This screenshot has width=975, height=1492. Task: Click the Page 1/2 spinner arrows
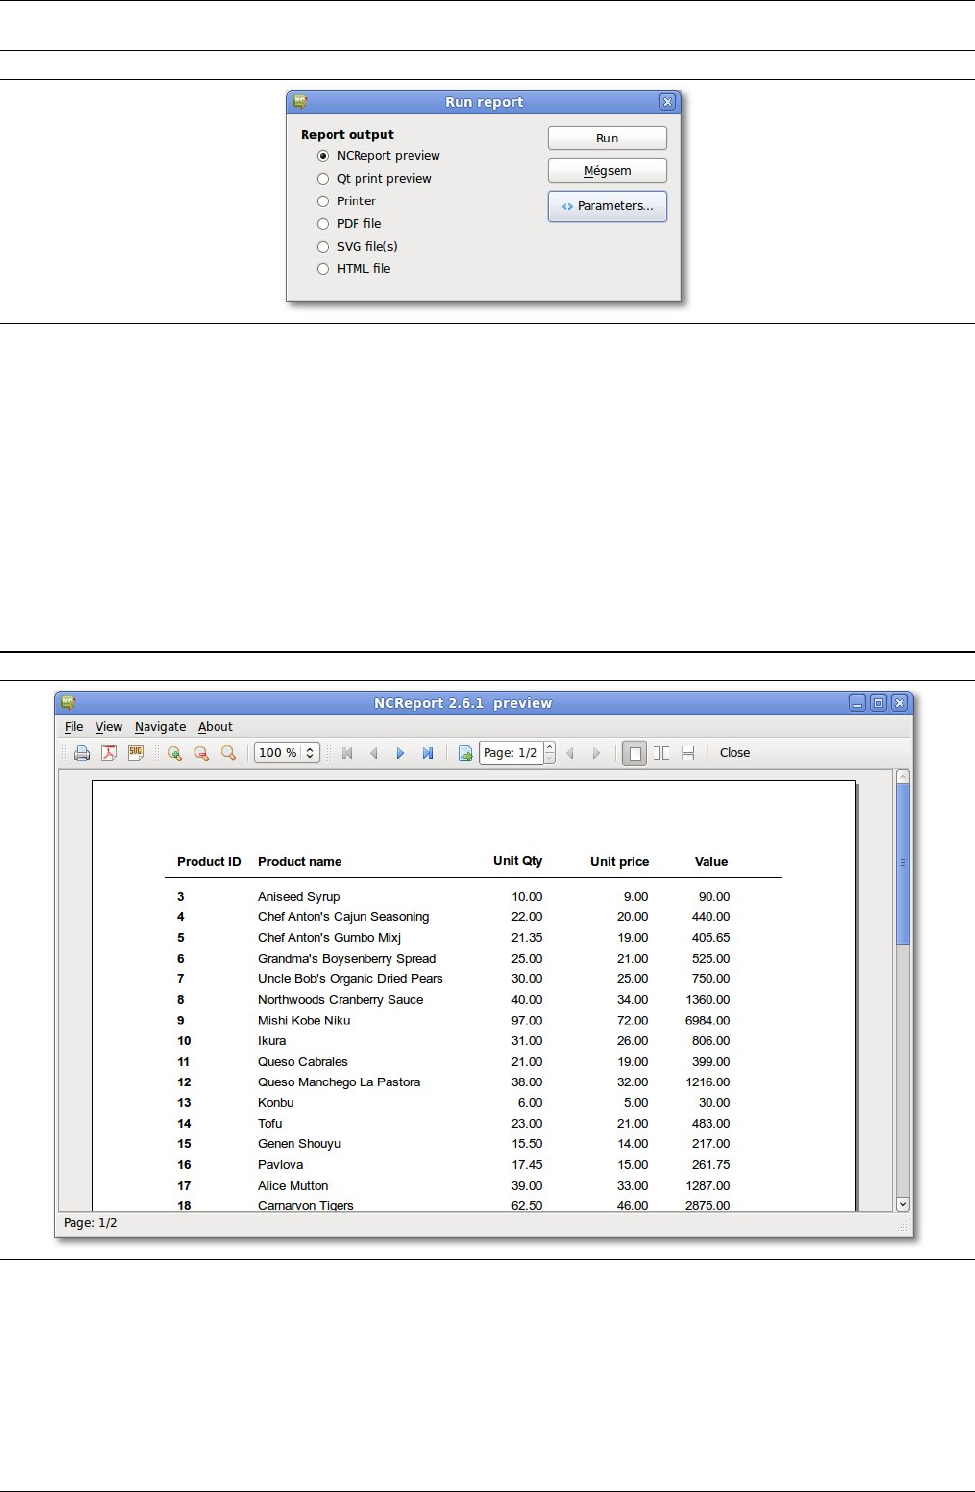point(549,753)
